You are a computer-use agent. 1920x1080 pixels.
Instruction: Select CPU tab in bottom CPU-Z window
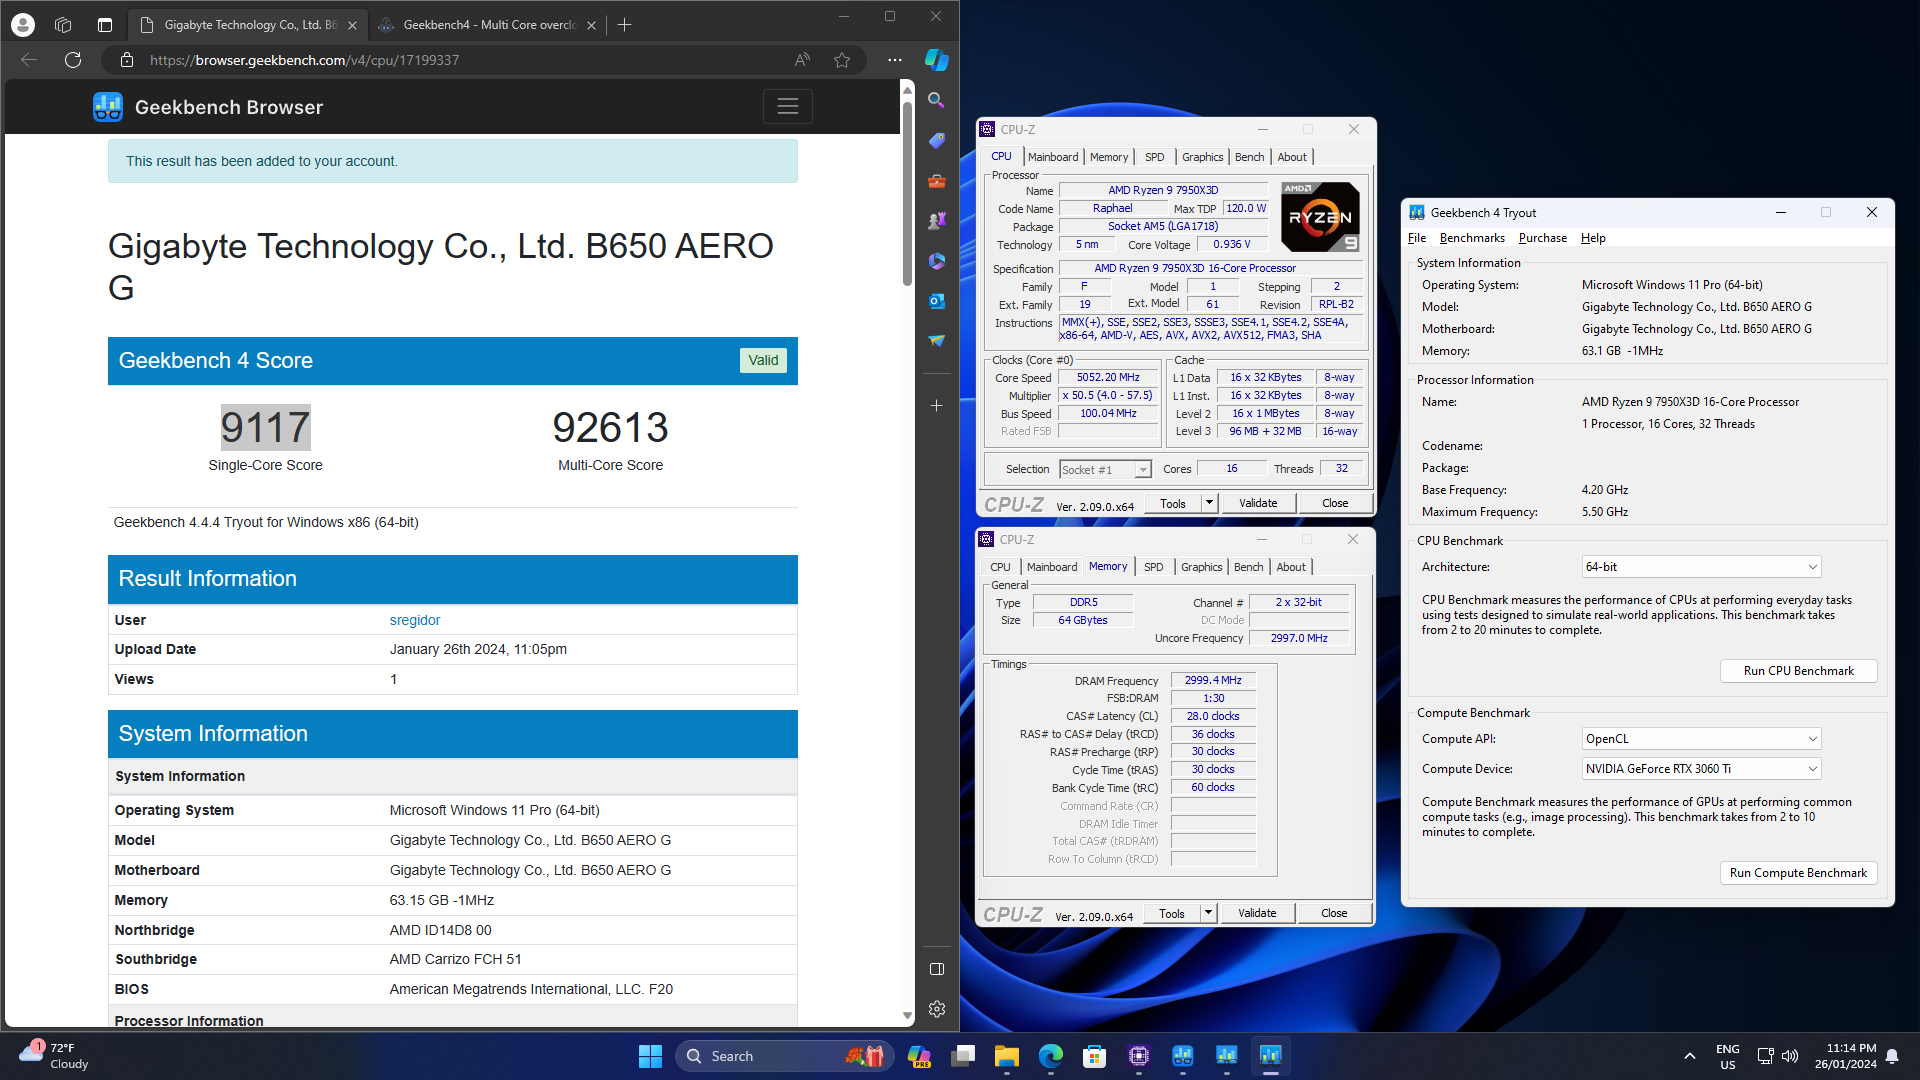(x=1000, y=567)
